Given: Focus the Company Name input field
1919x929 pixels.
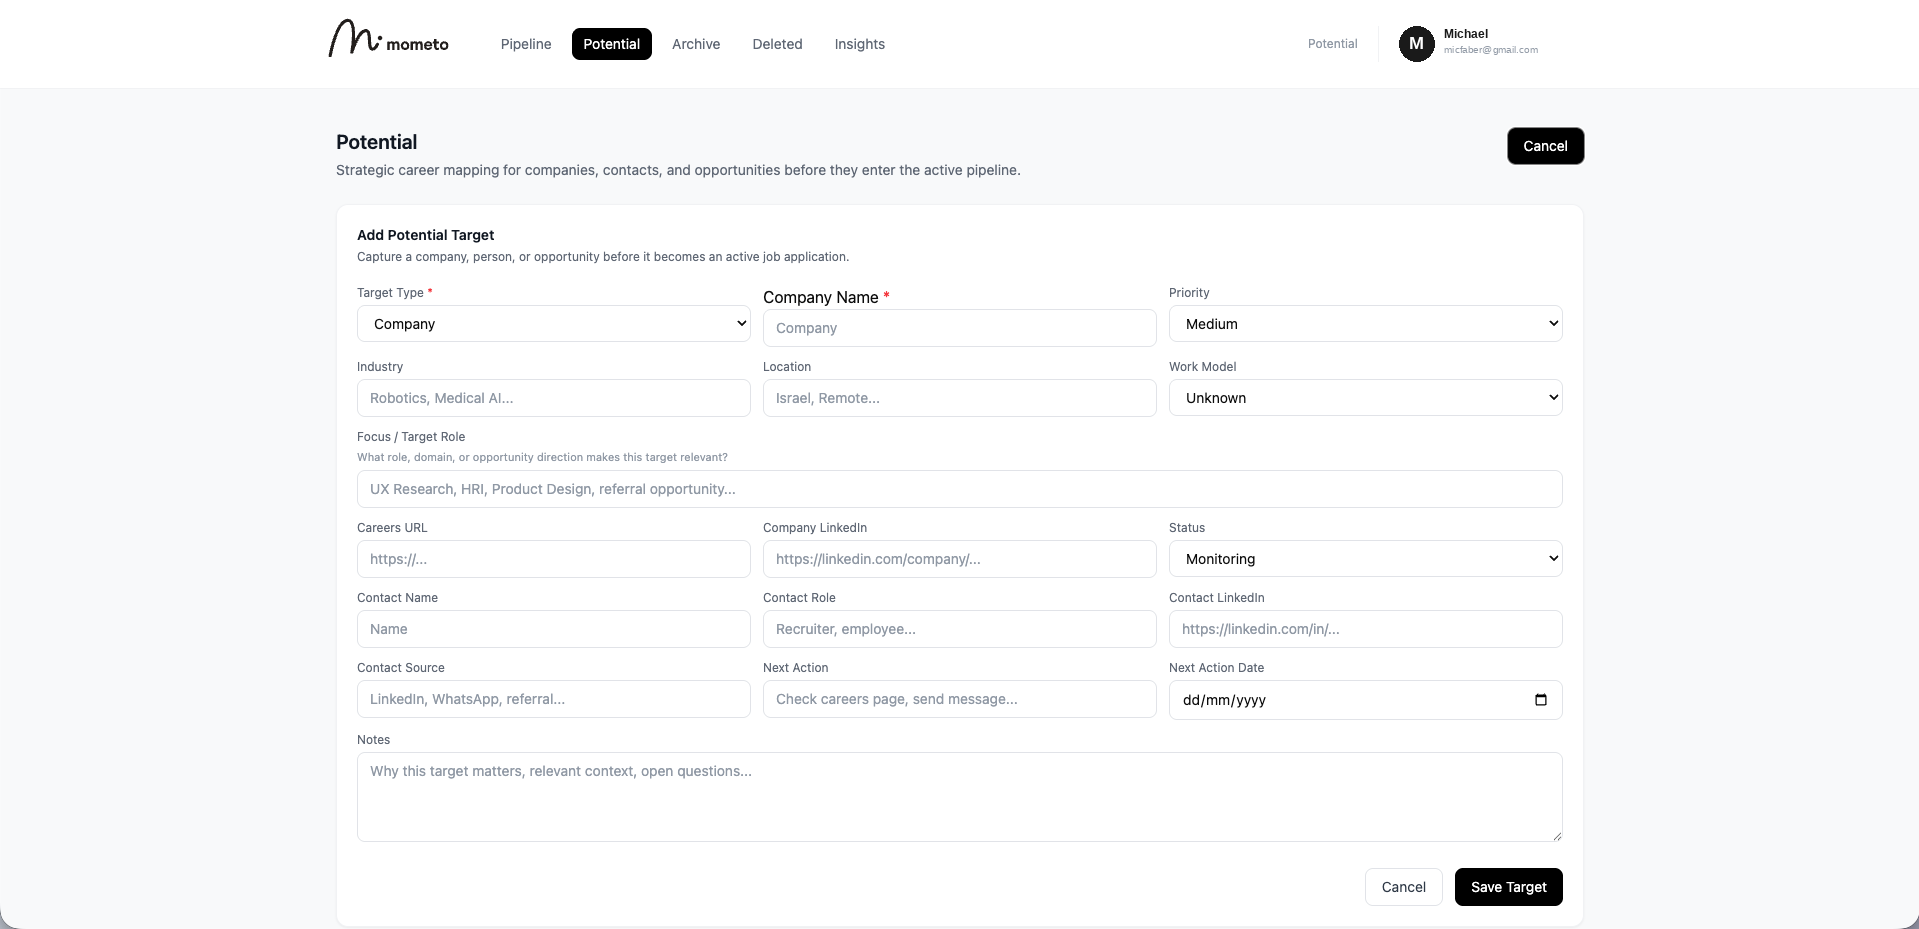Looking at the screenshot, I should pyautogui.click(x=959, y=328).
